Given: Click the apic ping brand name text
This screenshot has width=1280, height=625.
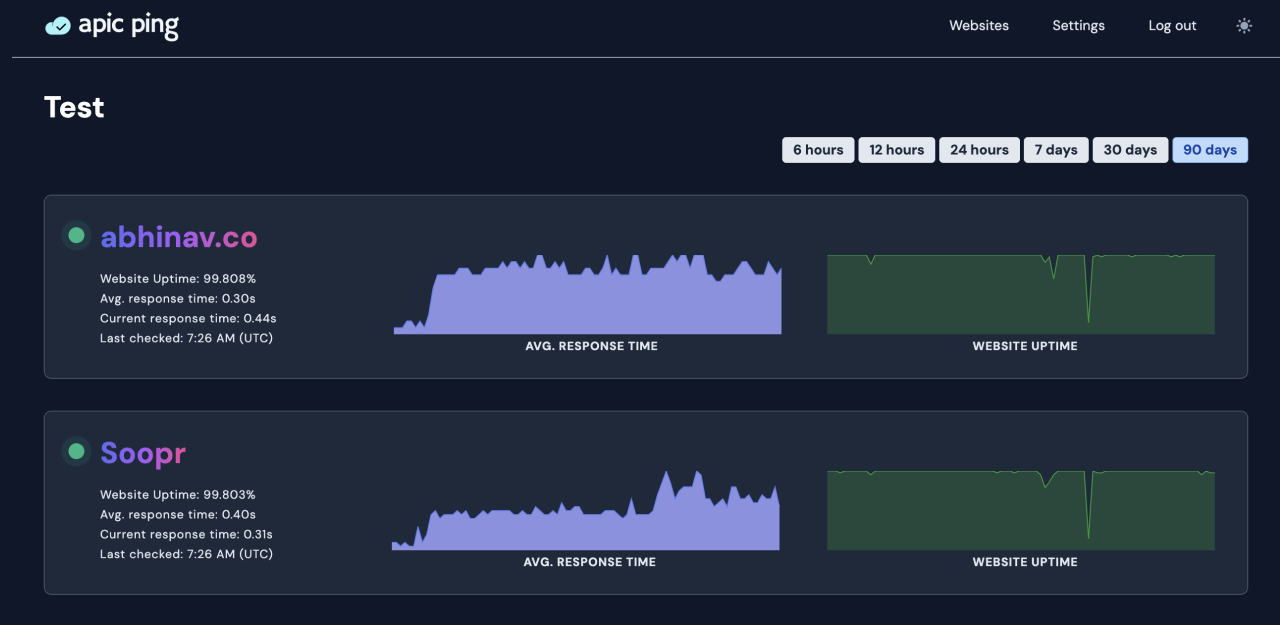Looking at the screenshot, I should [128, 26].
